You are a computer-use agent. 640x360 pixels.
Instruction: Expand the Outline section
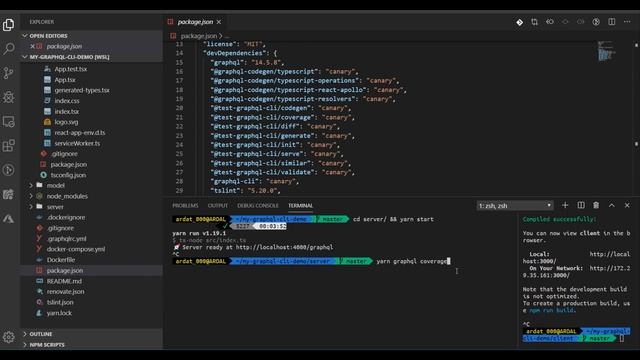(91, 334)
